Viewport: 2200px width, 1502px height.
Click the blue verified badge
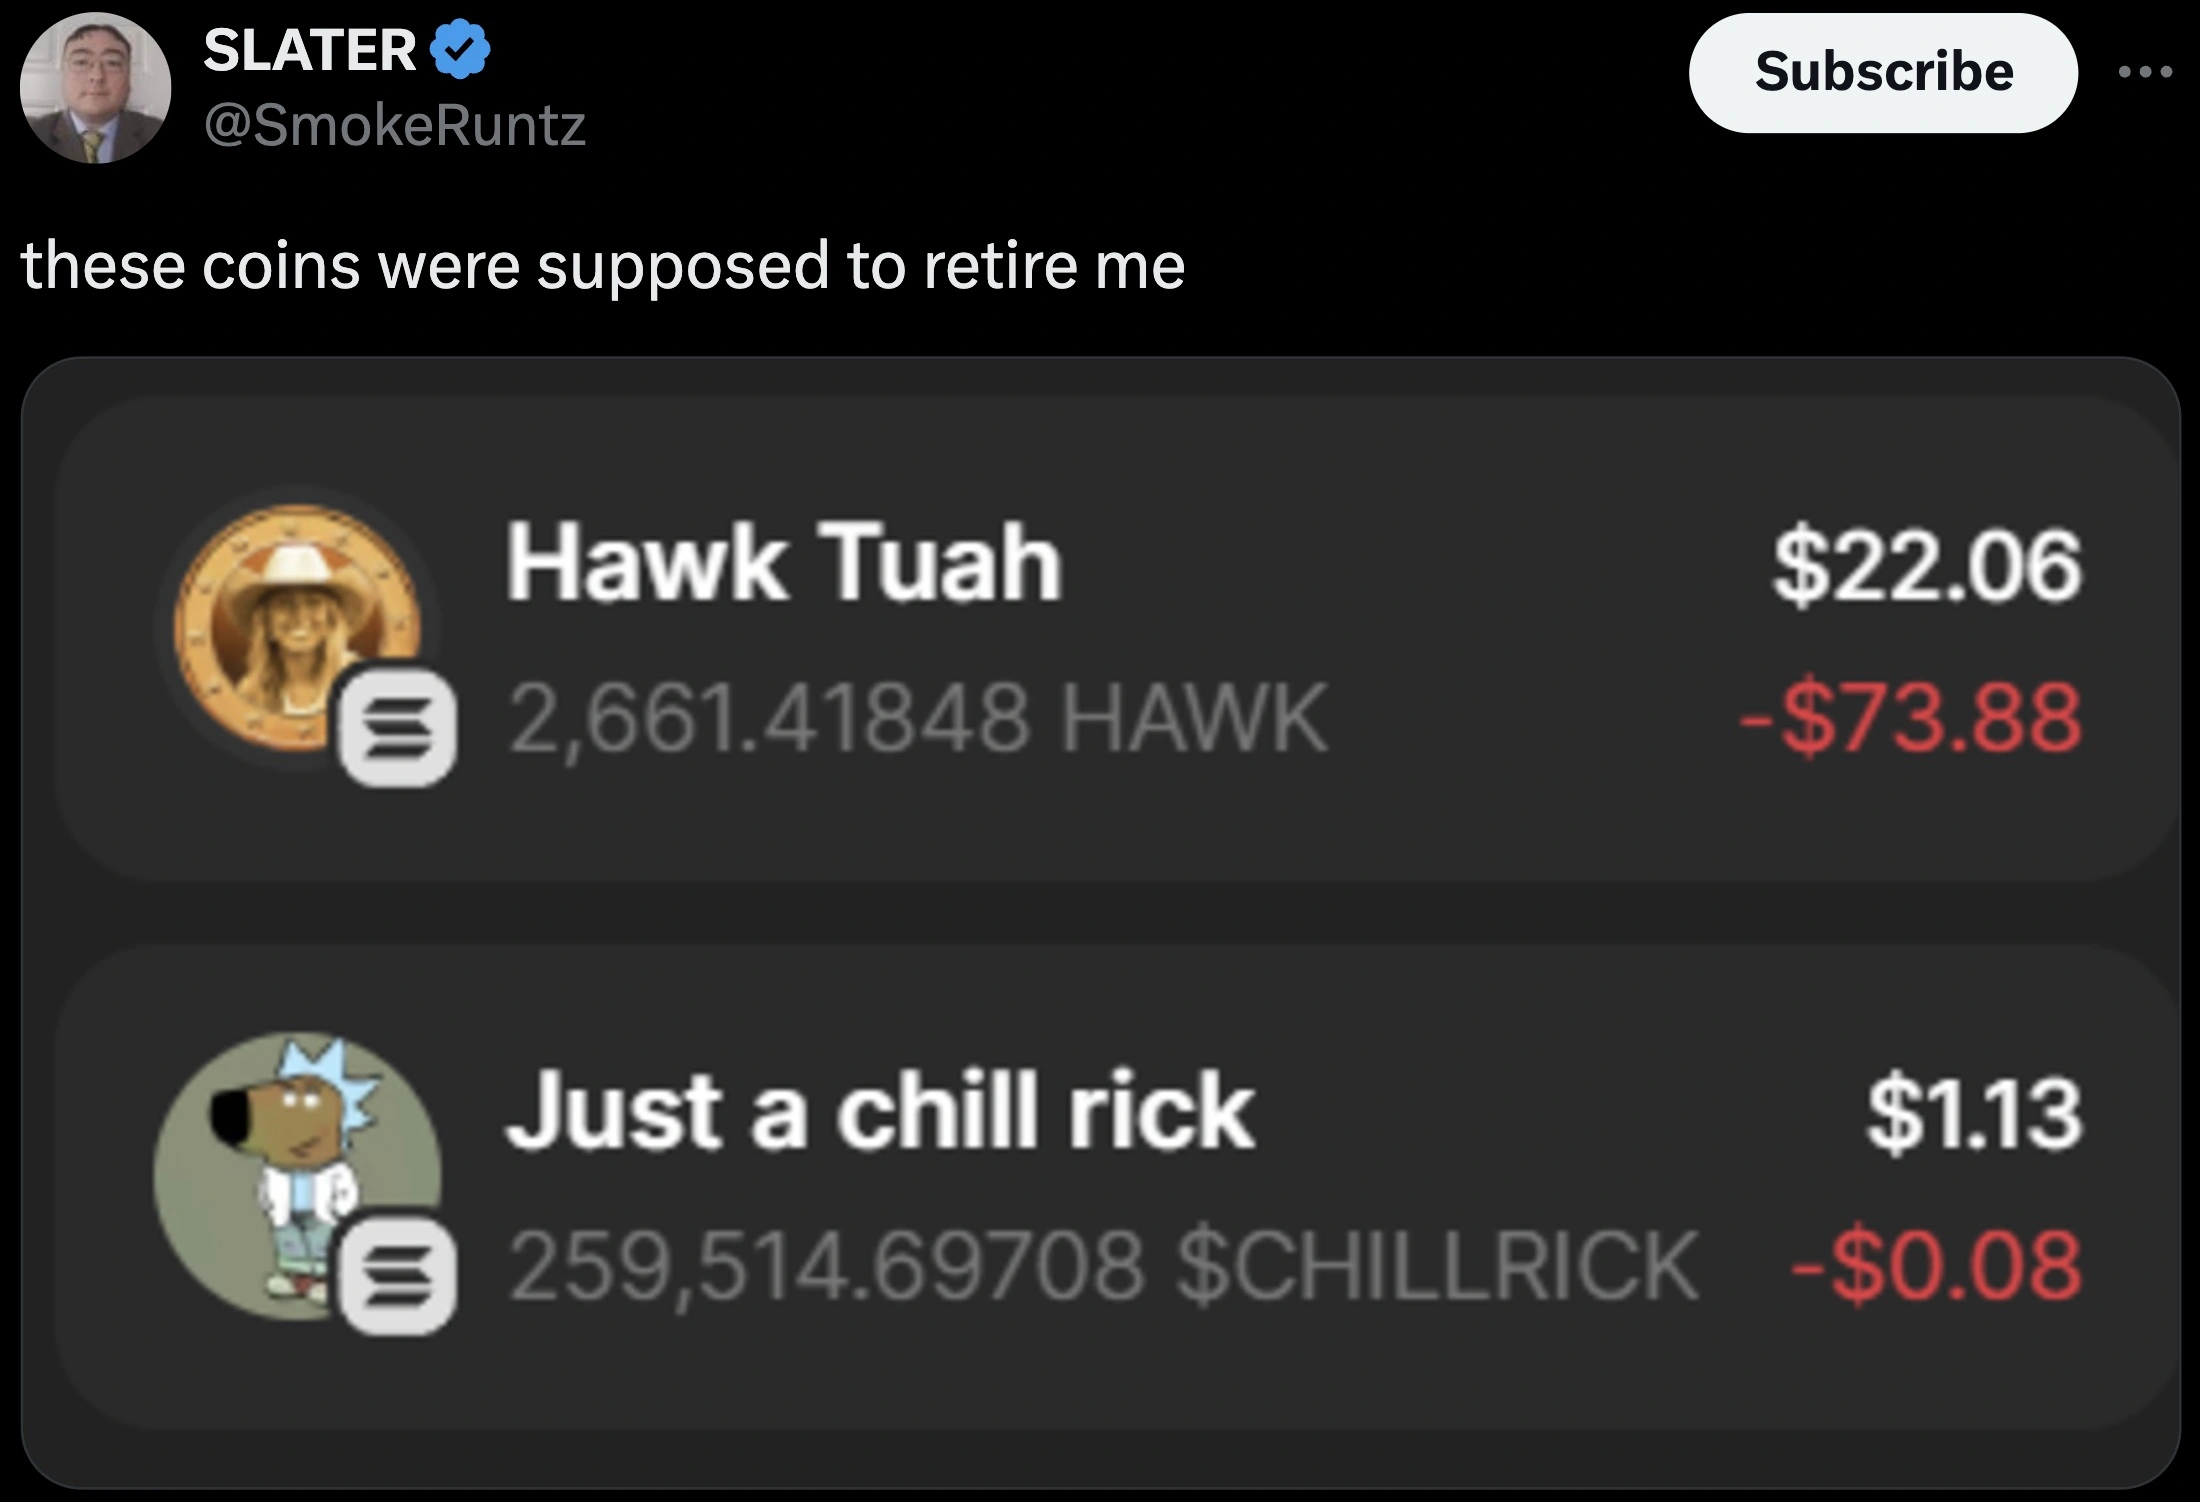tap(460, 50)
